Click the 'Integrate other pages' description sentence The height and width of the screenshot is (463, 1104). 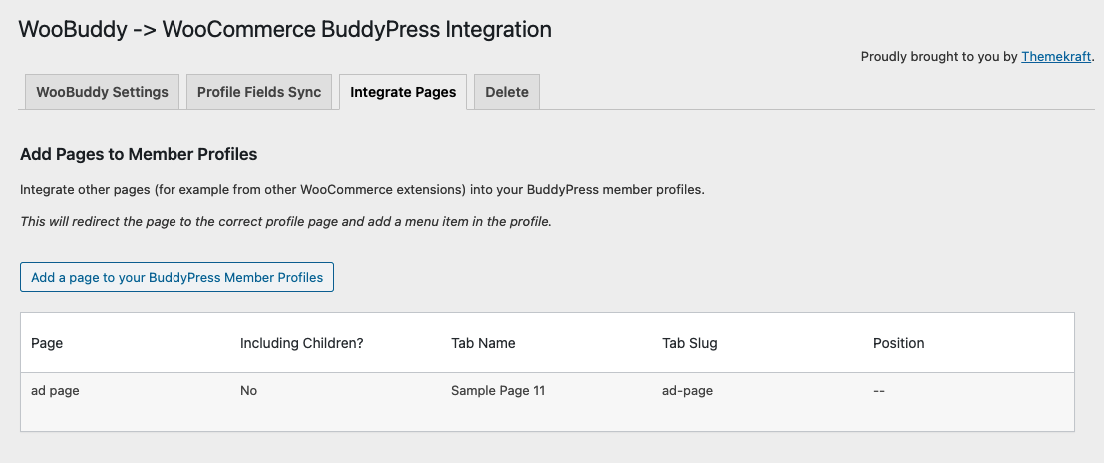click(x=362, y=190)
